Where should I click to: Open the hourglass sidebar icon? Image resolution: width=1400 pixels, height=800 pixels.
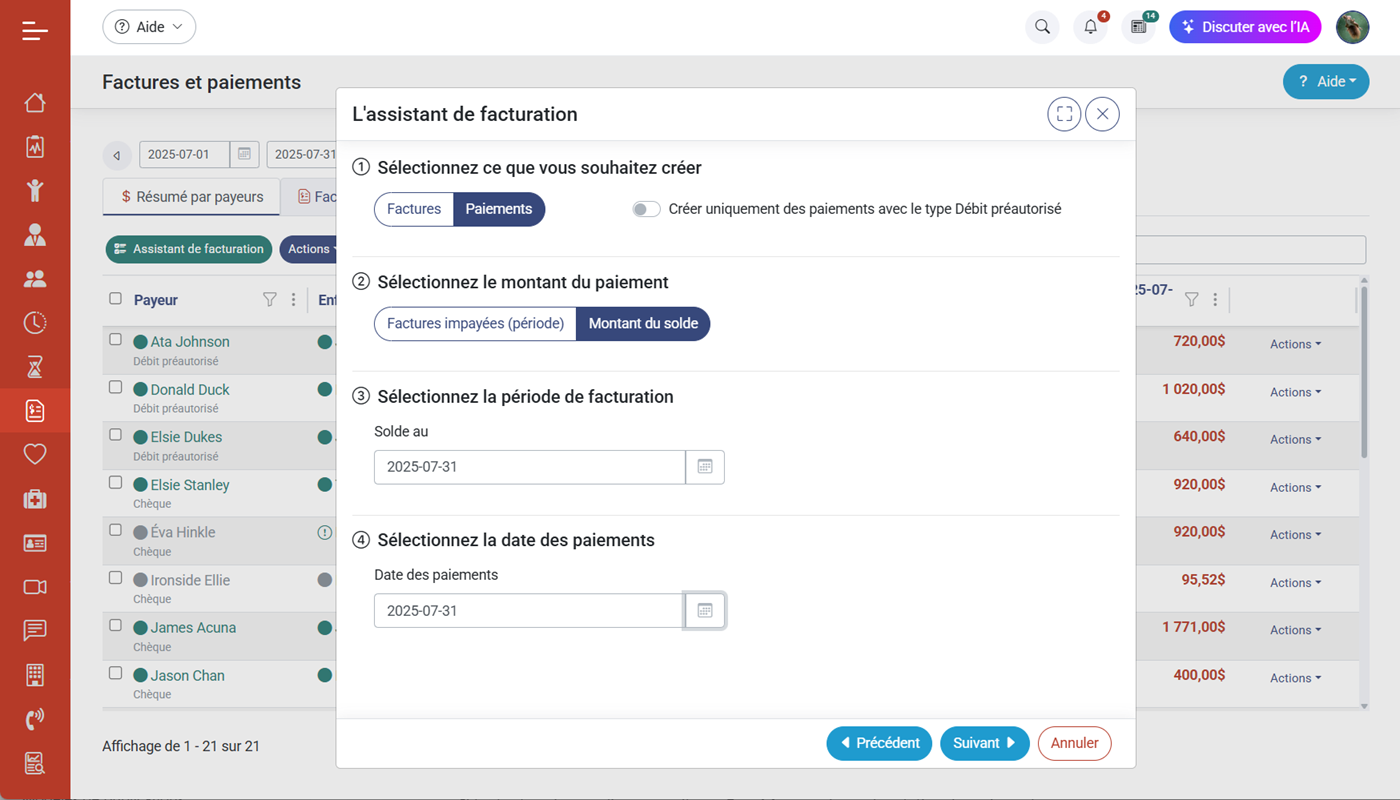pos(35,367)
